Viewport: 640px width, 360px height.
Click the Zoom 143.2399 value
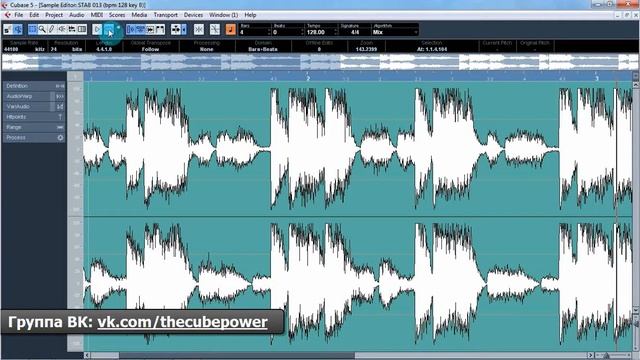(366, 49)
